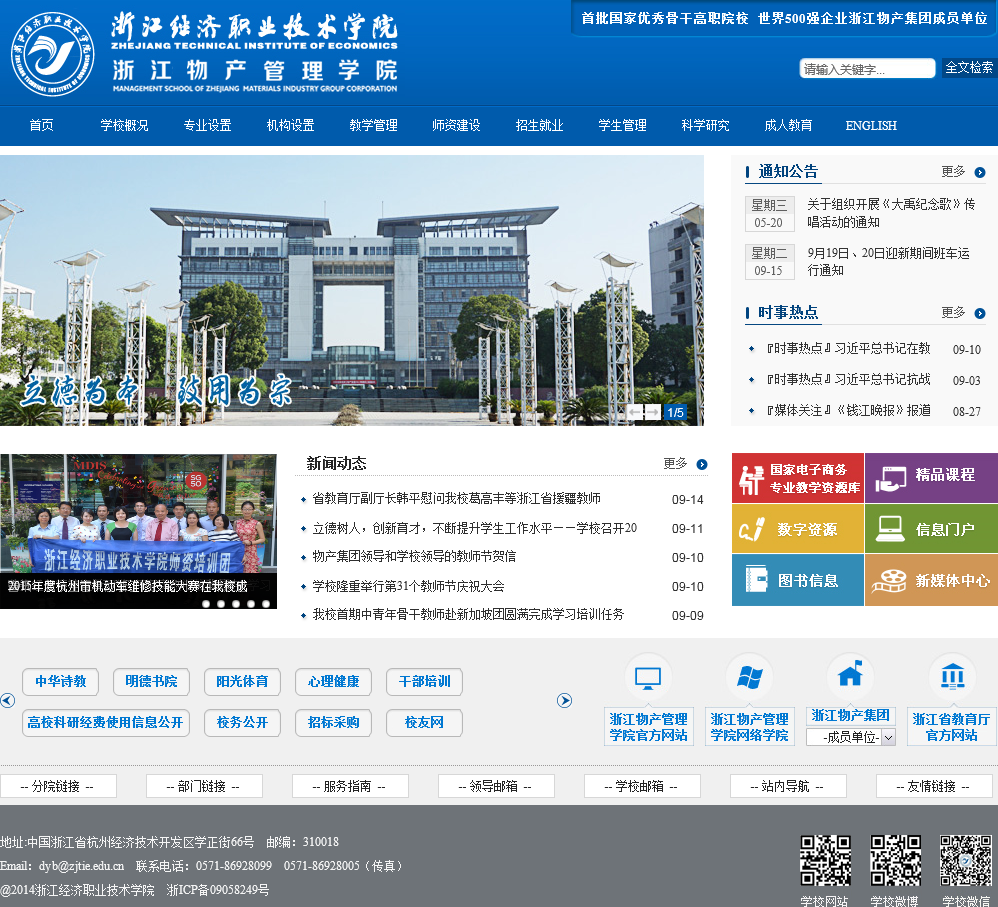Select first dot of news photo carousel
The height and width of the screenshot is (907, 998).
pyautogui.click(x=206, y=603)
